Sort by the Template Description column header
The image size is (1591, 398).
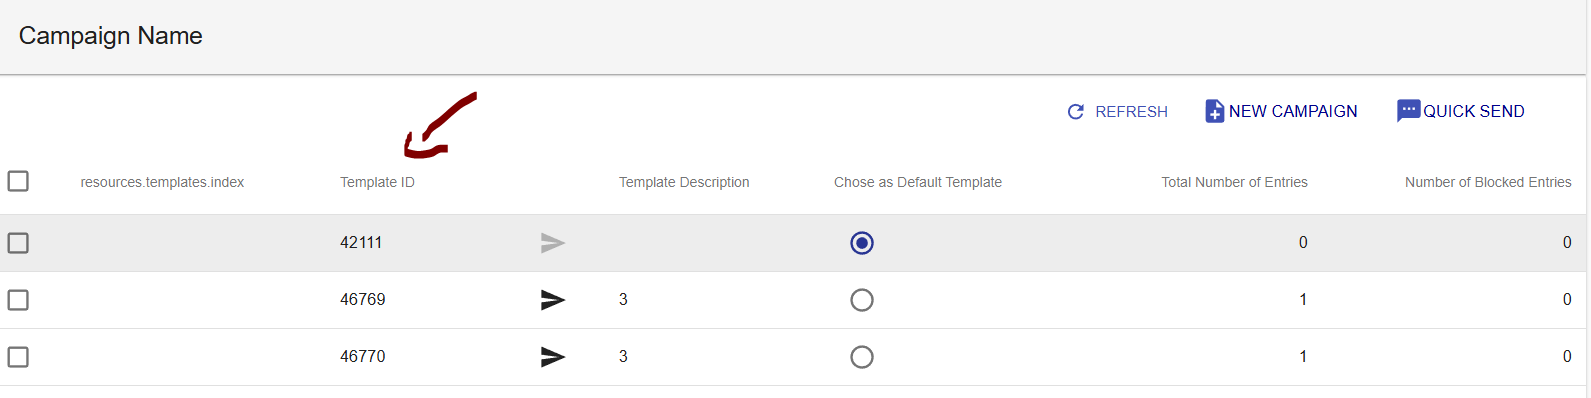(684, 182)
